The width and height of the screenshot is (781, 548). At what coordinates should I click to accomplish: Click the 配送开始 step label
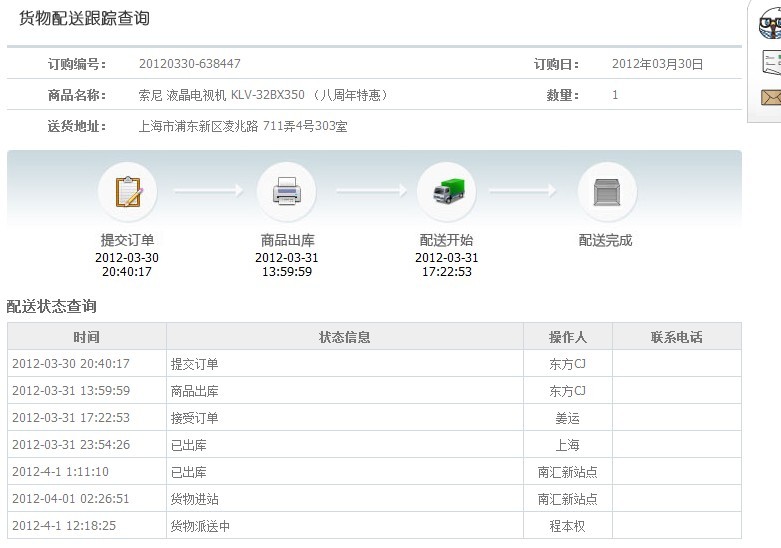446,240
